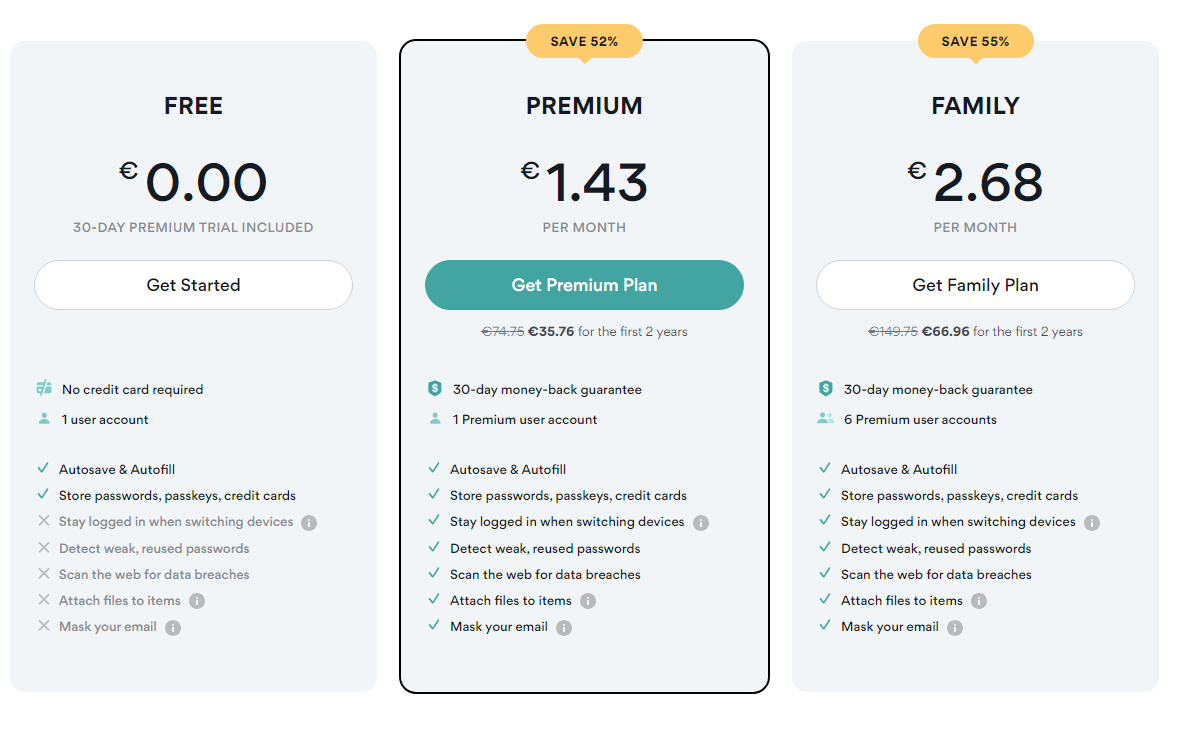Click the SAVE 52% badge
Viewport: 1199px width, 744px height.
[584, 41]
